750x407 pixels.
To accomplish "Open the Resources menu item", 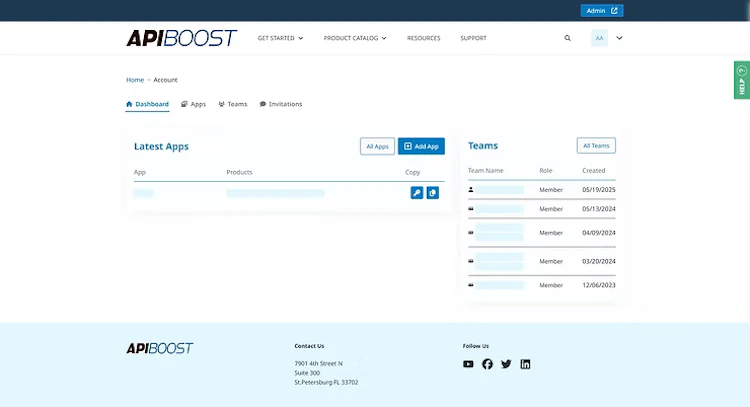I will point(423,38).
